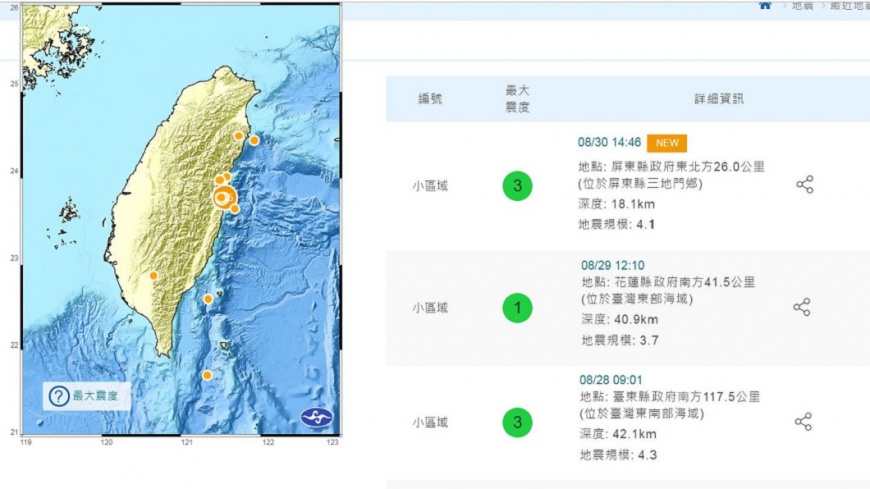The image size is (870, 489).
Task: Open the 最大震度 help question-mark icon
Action: tap(59, 396)
